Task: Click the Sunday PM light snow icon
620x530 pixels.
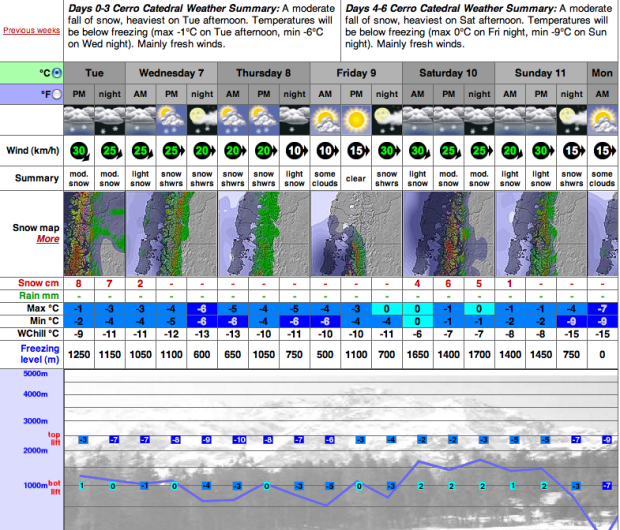Action: [541, 120]
